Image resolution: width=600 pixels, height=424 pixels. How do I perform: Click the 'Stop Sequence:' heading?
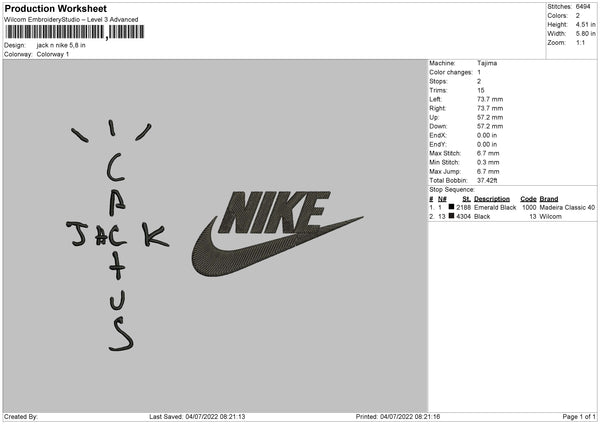[452, 190]
